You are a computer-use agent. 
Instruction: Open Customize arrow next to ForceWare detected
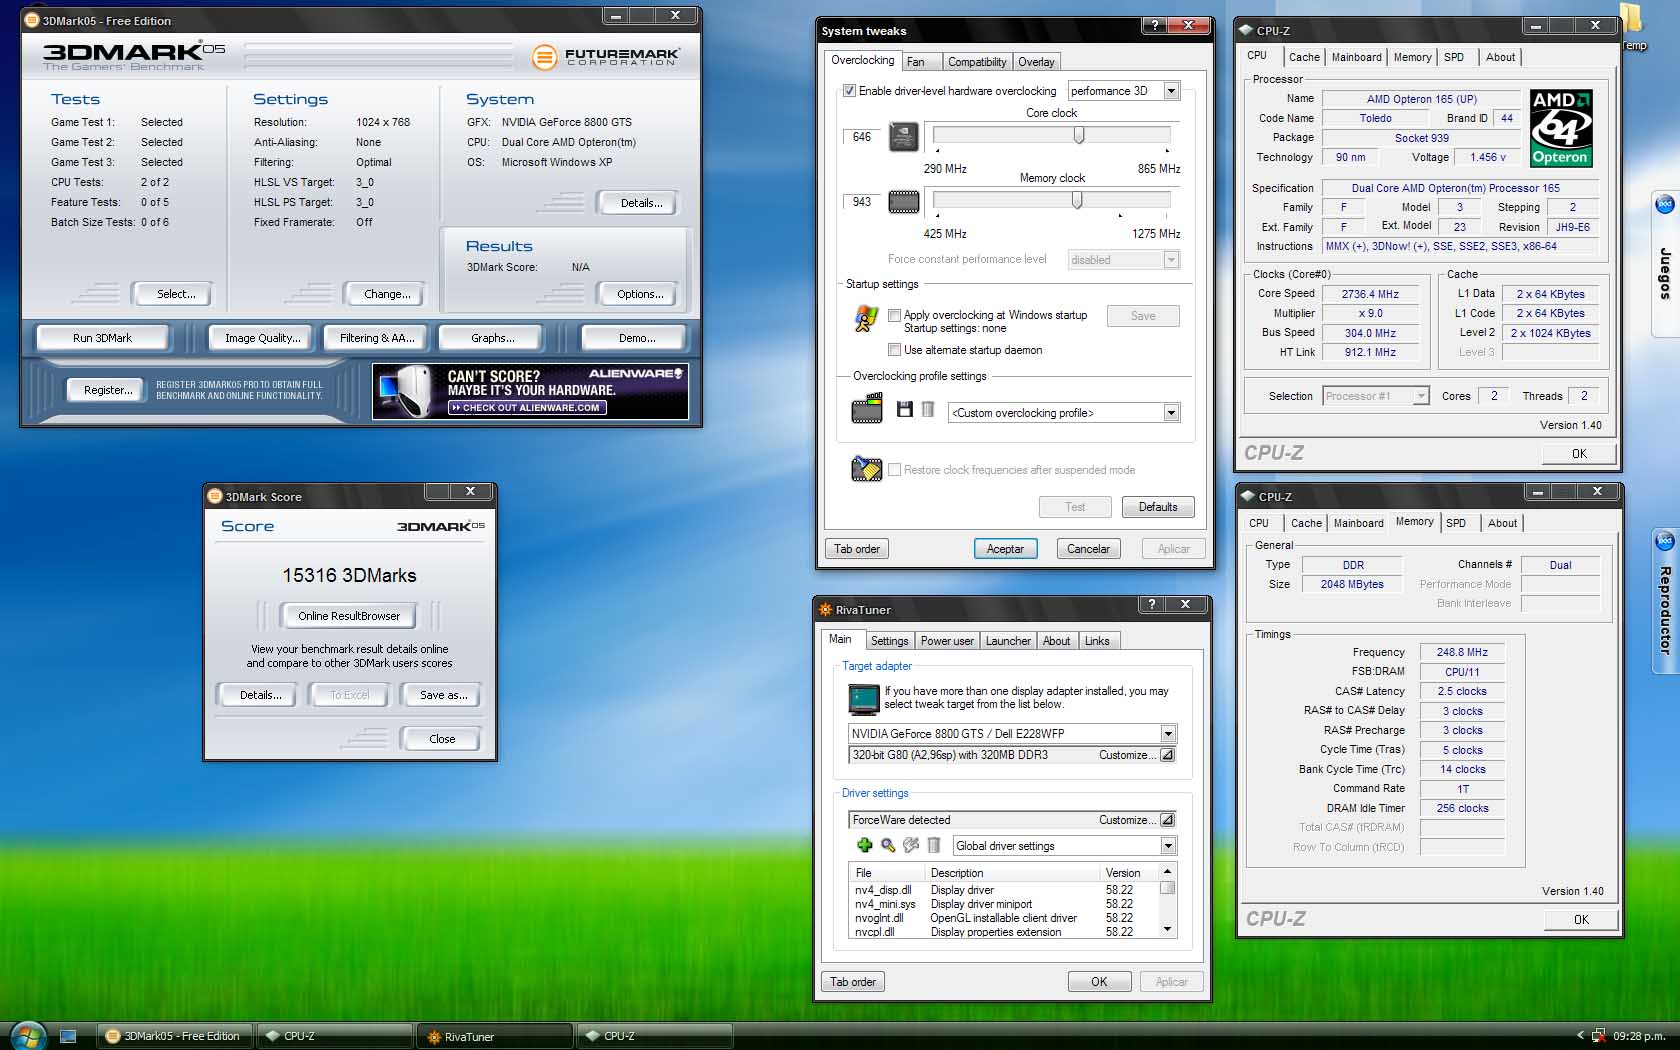coord(1167,820)
